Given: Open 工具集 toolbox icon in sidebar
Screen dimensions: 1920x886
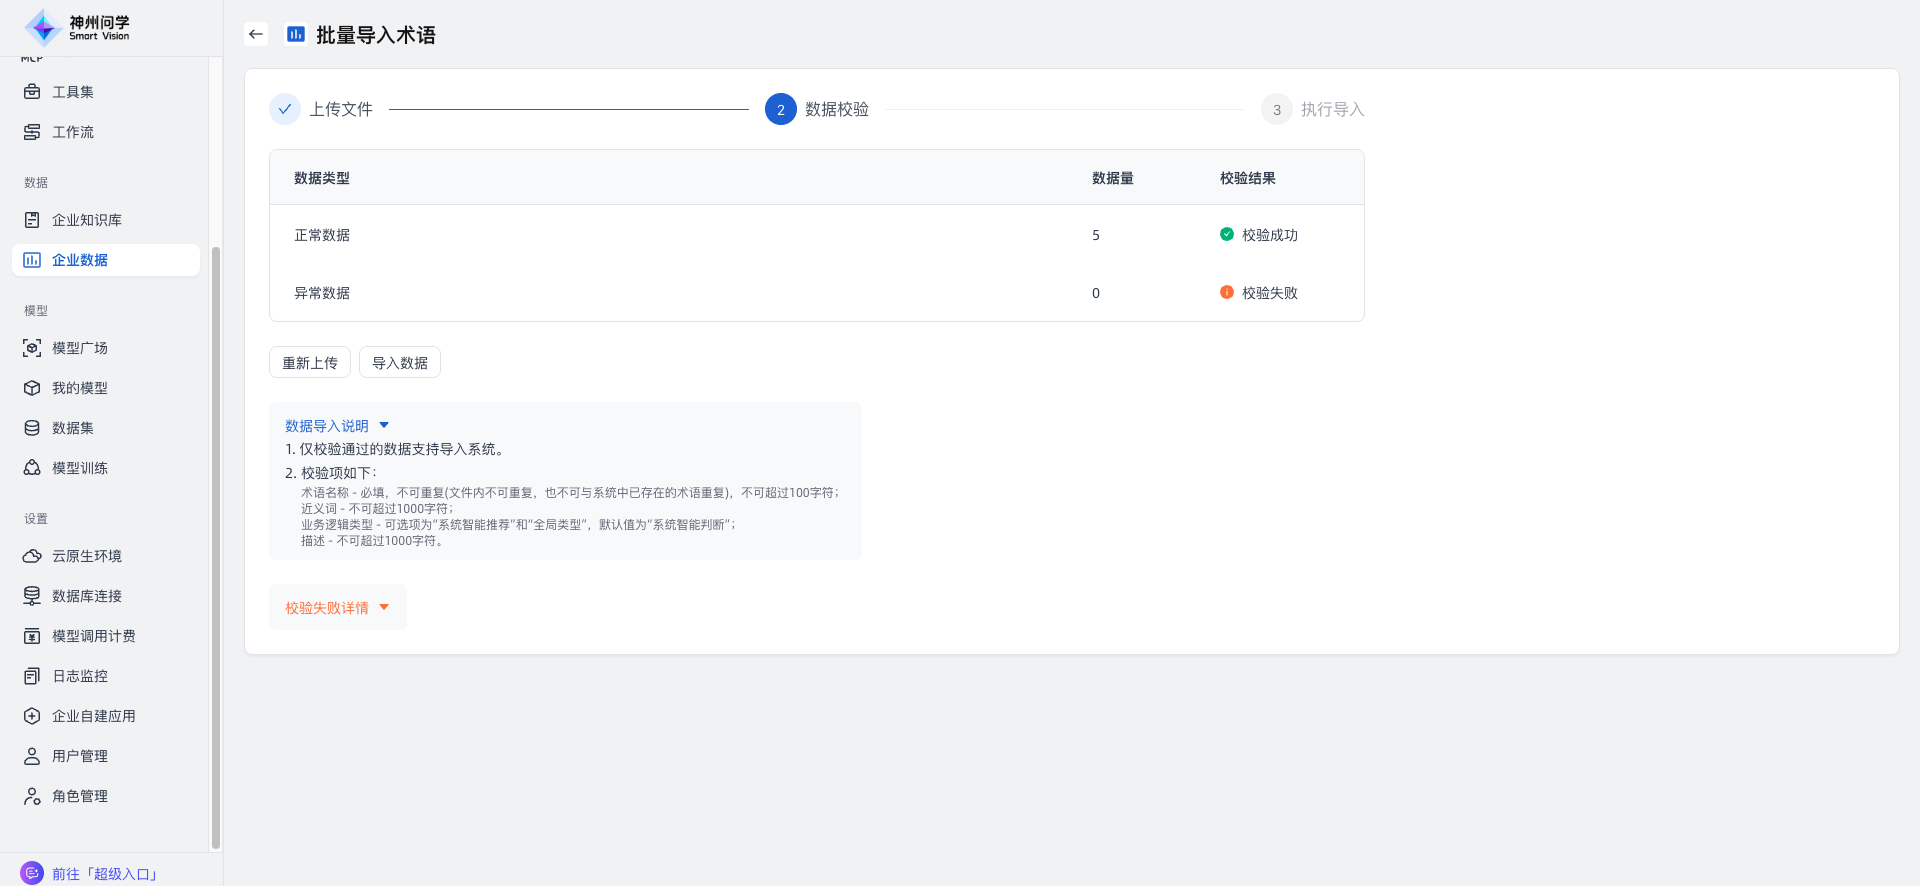Looking at the screenshot, I should pos(32,92).
